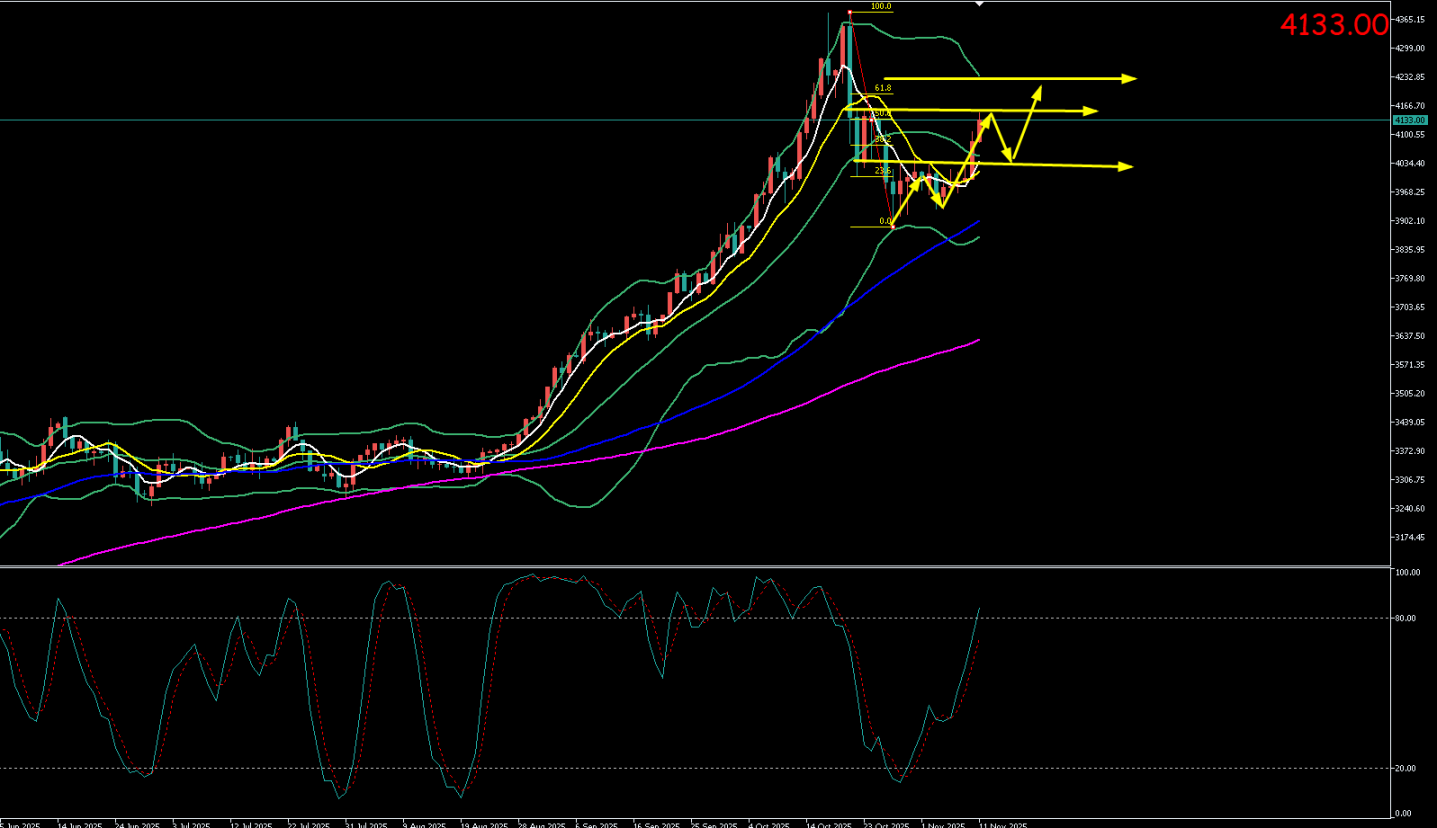The width and height of the screenshot is (1437, 828).
Task: Click the chart shift triangle marker at top
Action: pos(979,5)
